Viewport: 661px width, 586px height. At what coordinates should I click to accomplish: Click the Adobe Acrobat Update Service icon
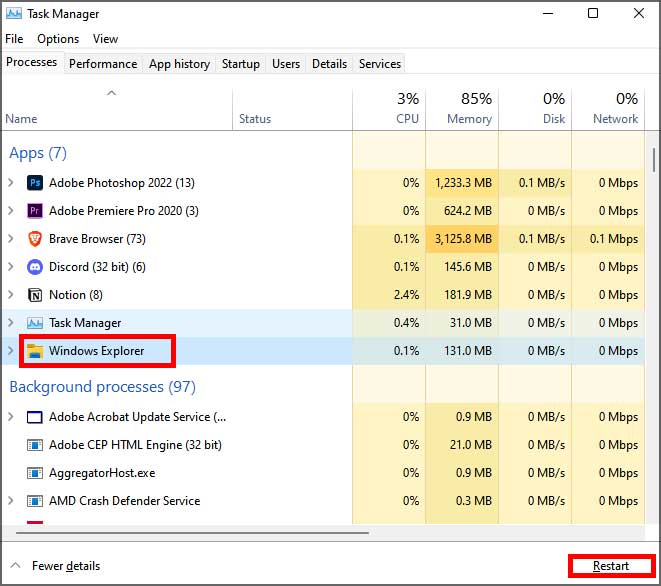click(x=35, y=417)
